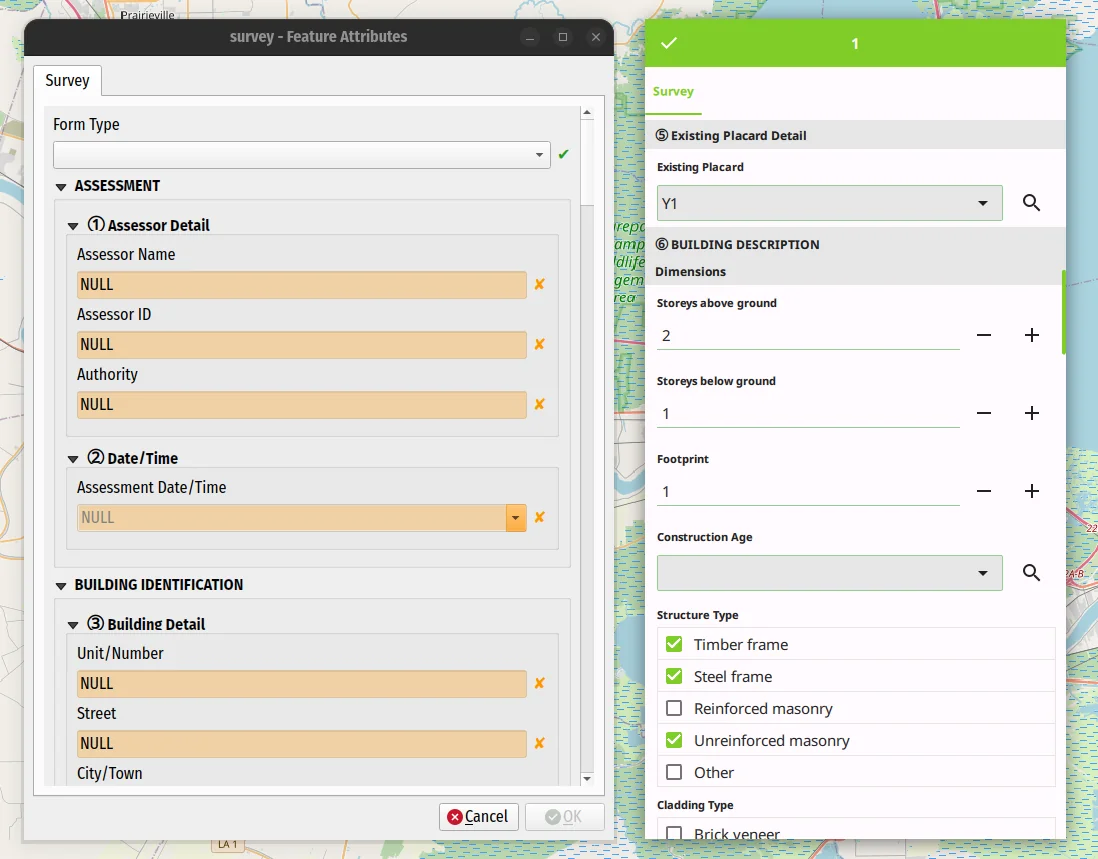Clear Authority field using its X icon
1098x859 pixels.
coord(539,405)
